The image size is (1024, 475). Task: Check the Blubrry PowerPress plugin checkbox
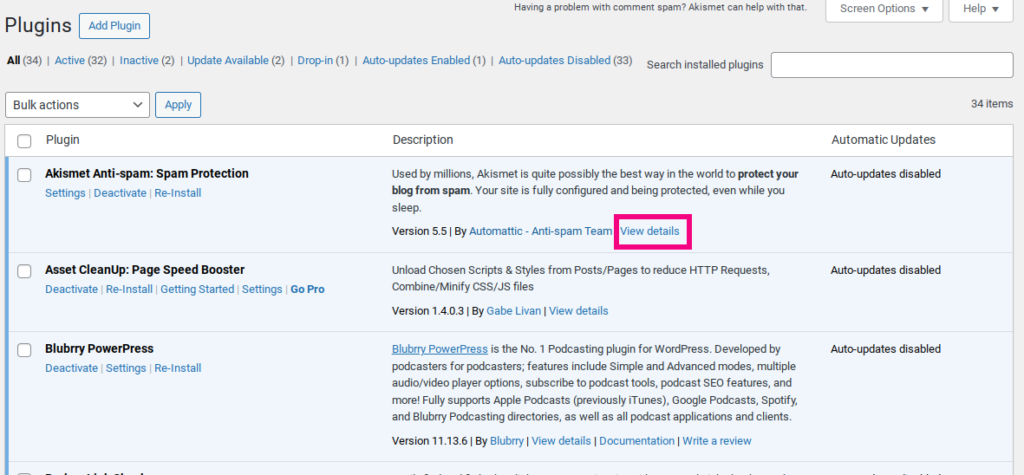24,350
